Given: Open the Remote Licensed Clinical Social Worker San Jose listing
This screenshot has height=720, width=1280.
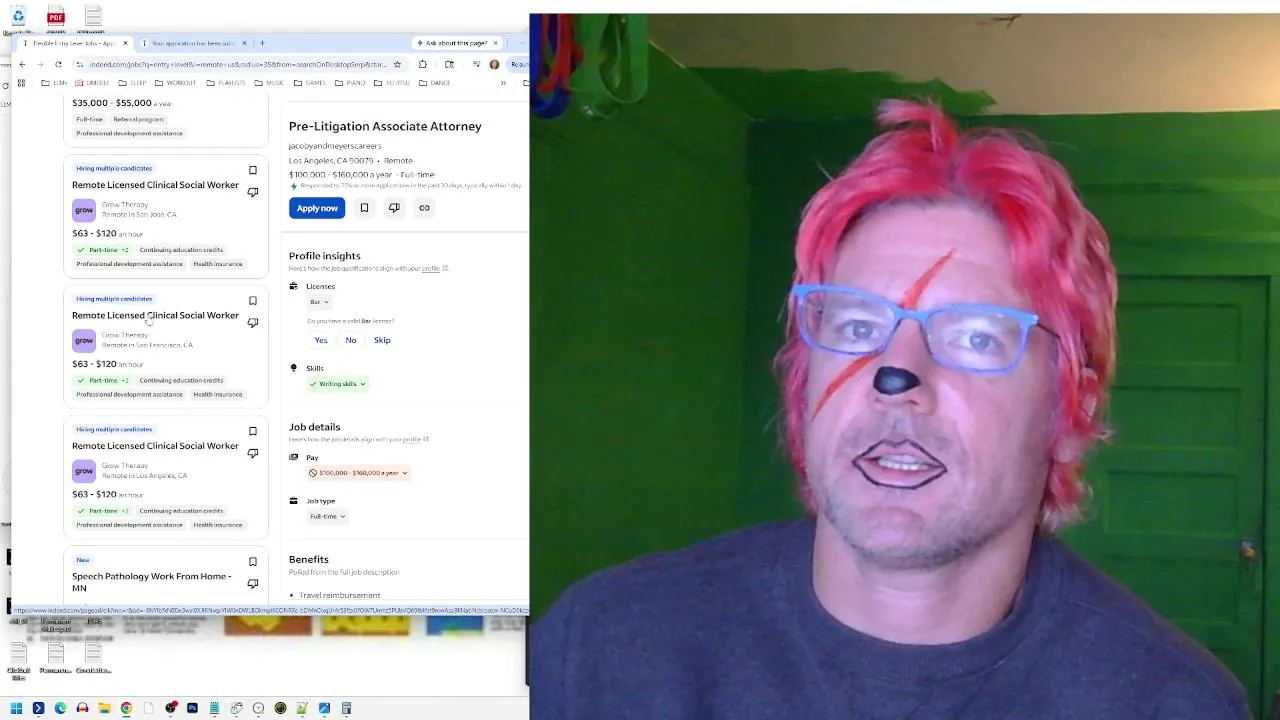Looking at the screenshot, I should pos(155,185).
